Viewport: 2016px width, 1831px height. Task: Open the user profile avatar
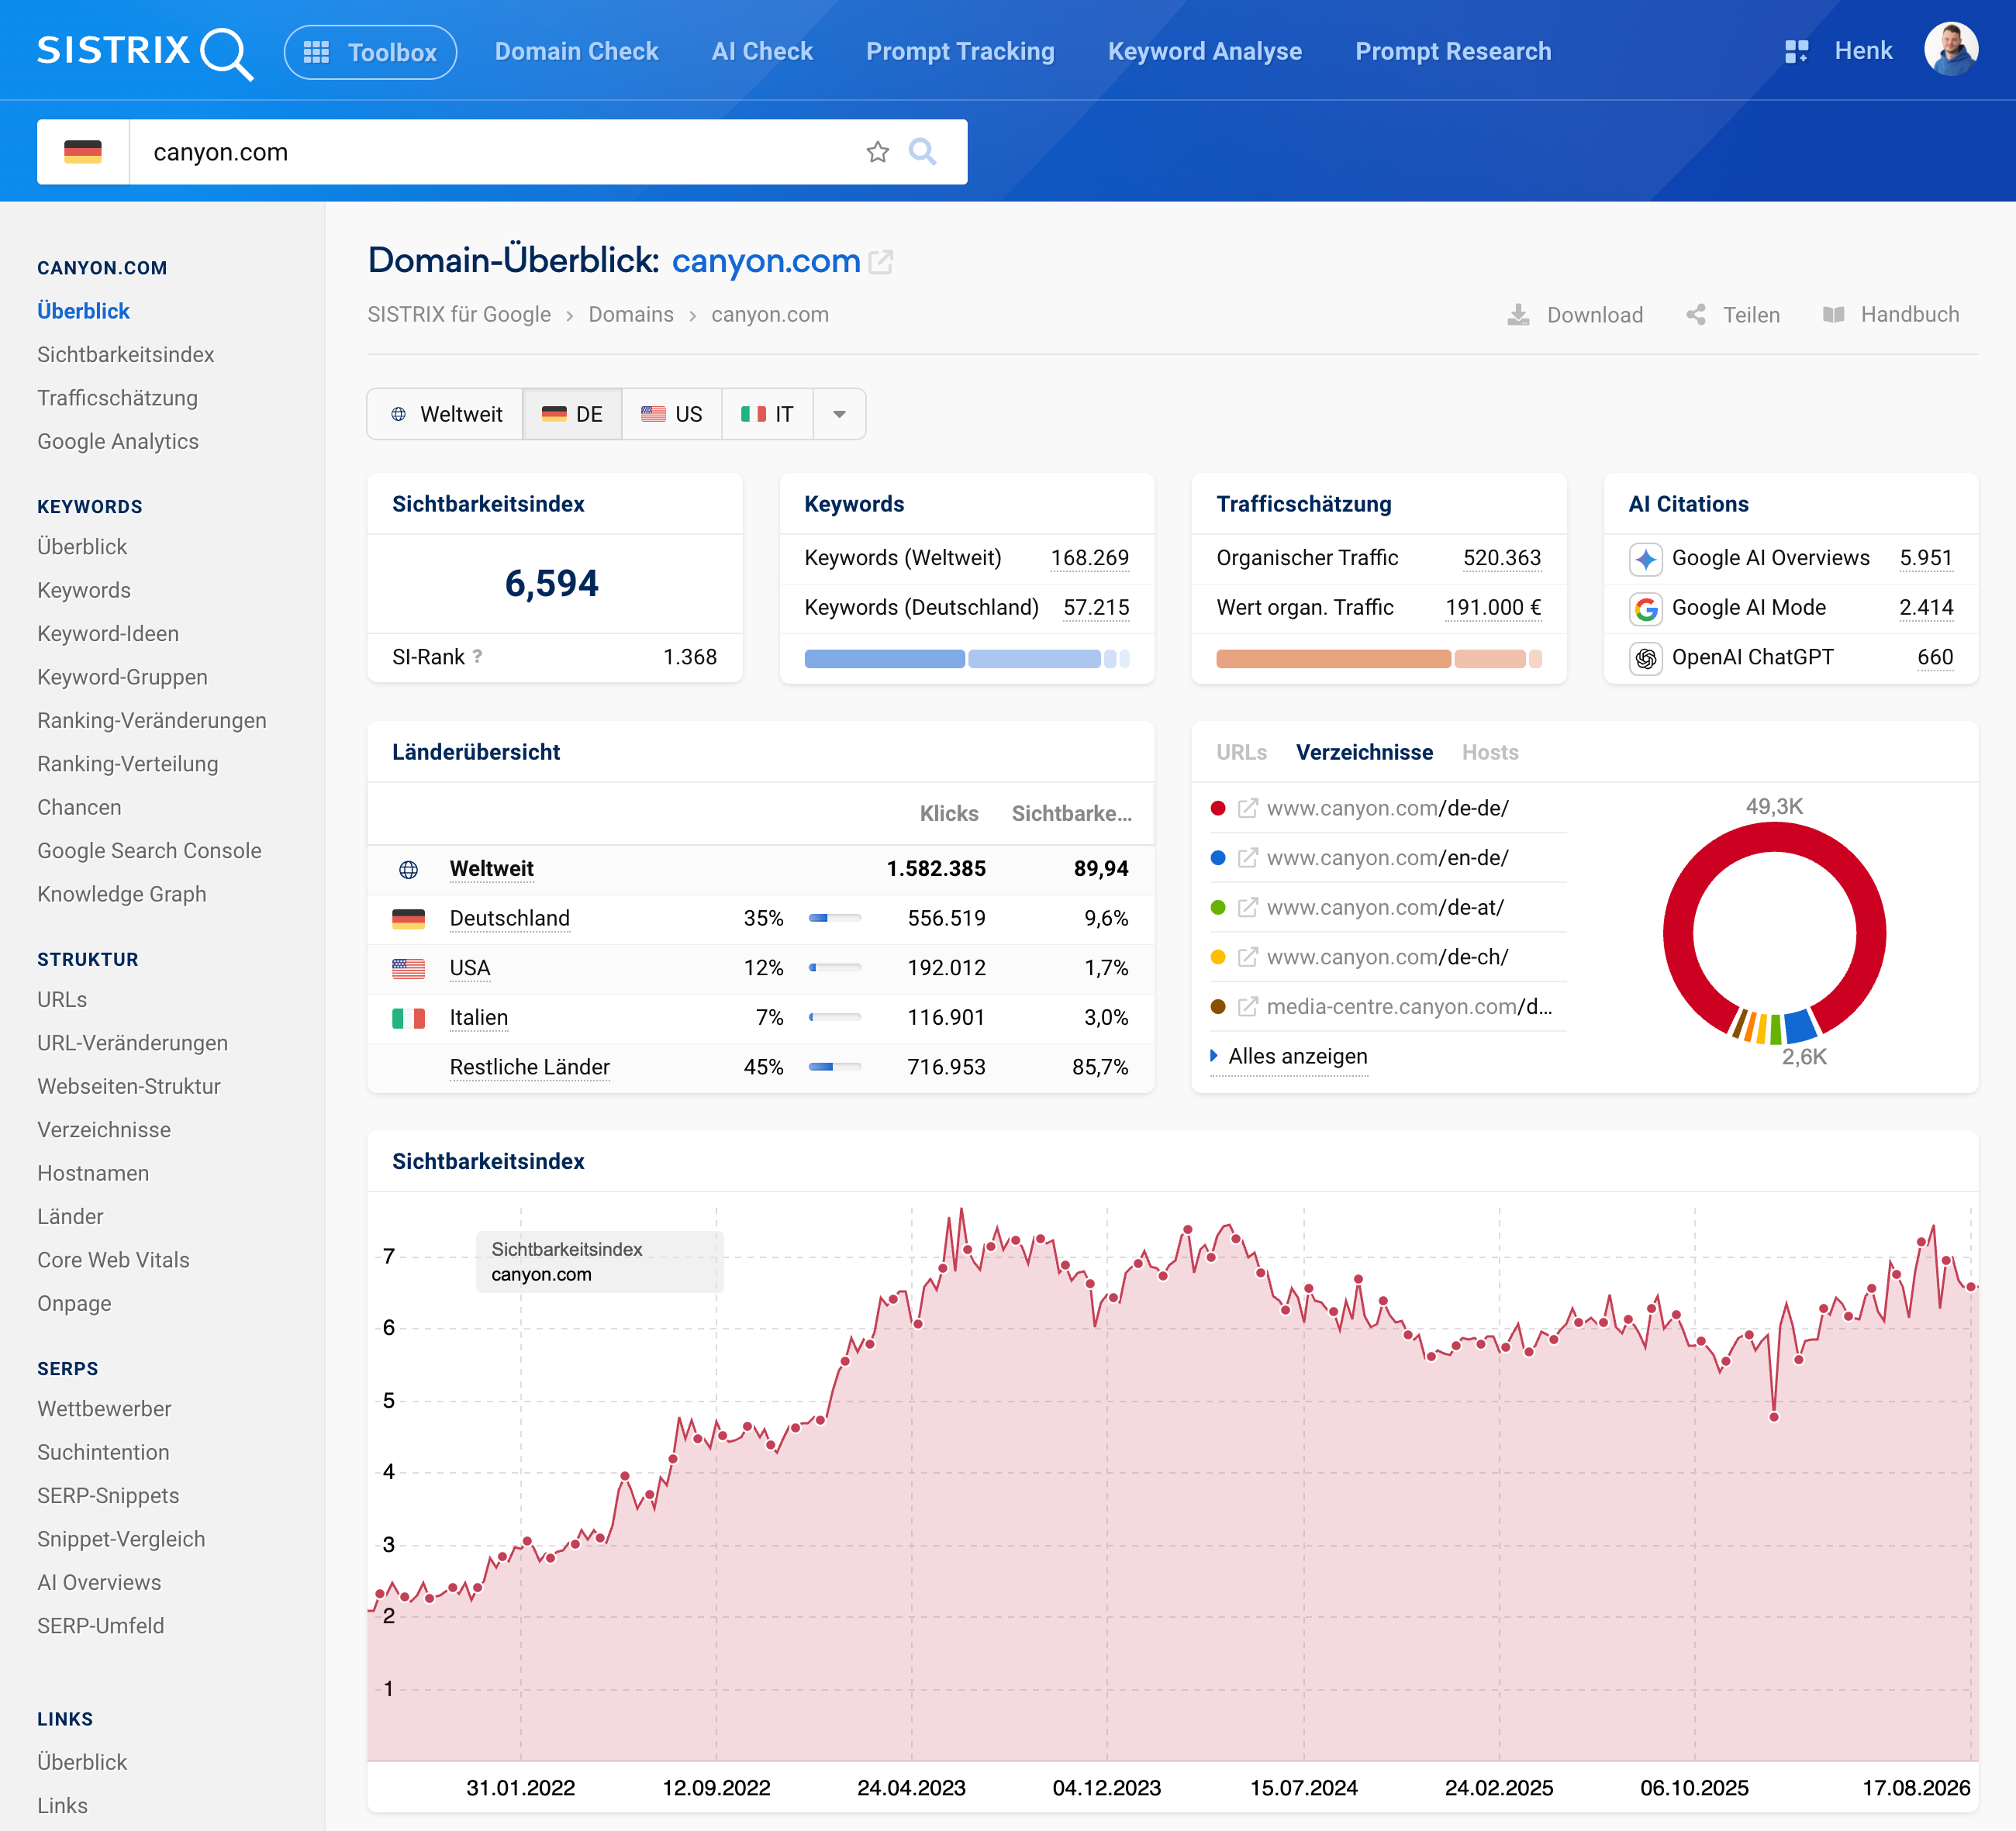[x=1951, y=50]
